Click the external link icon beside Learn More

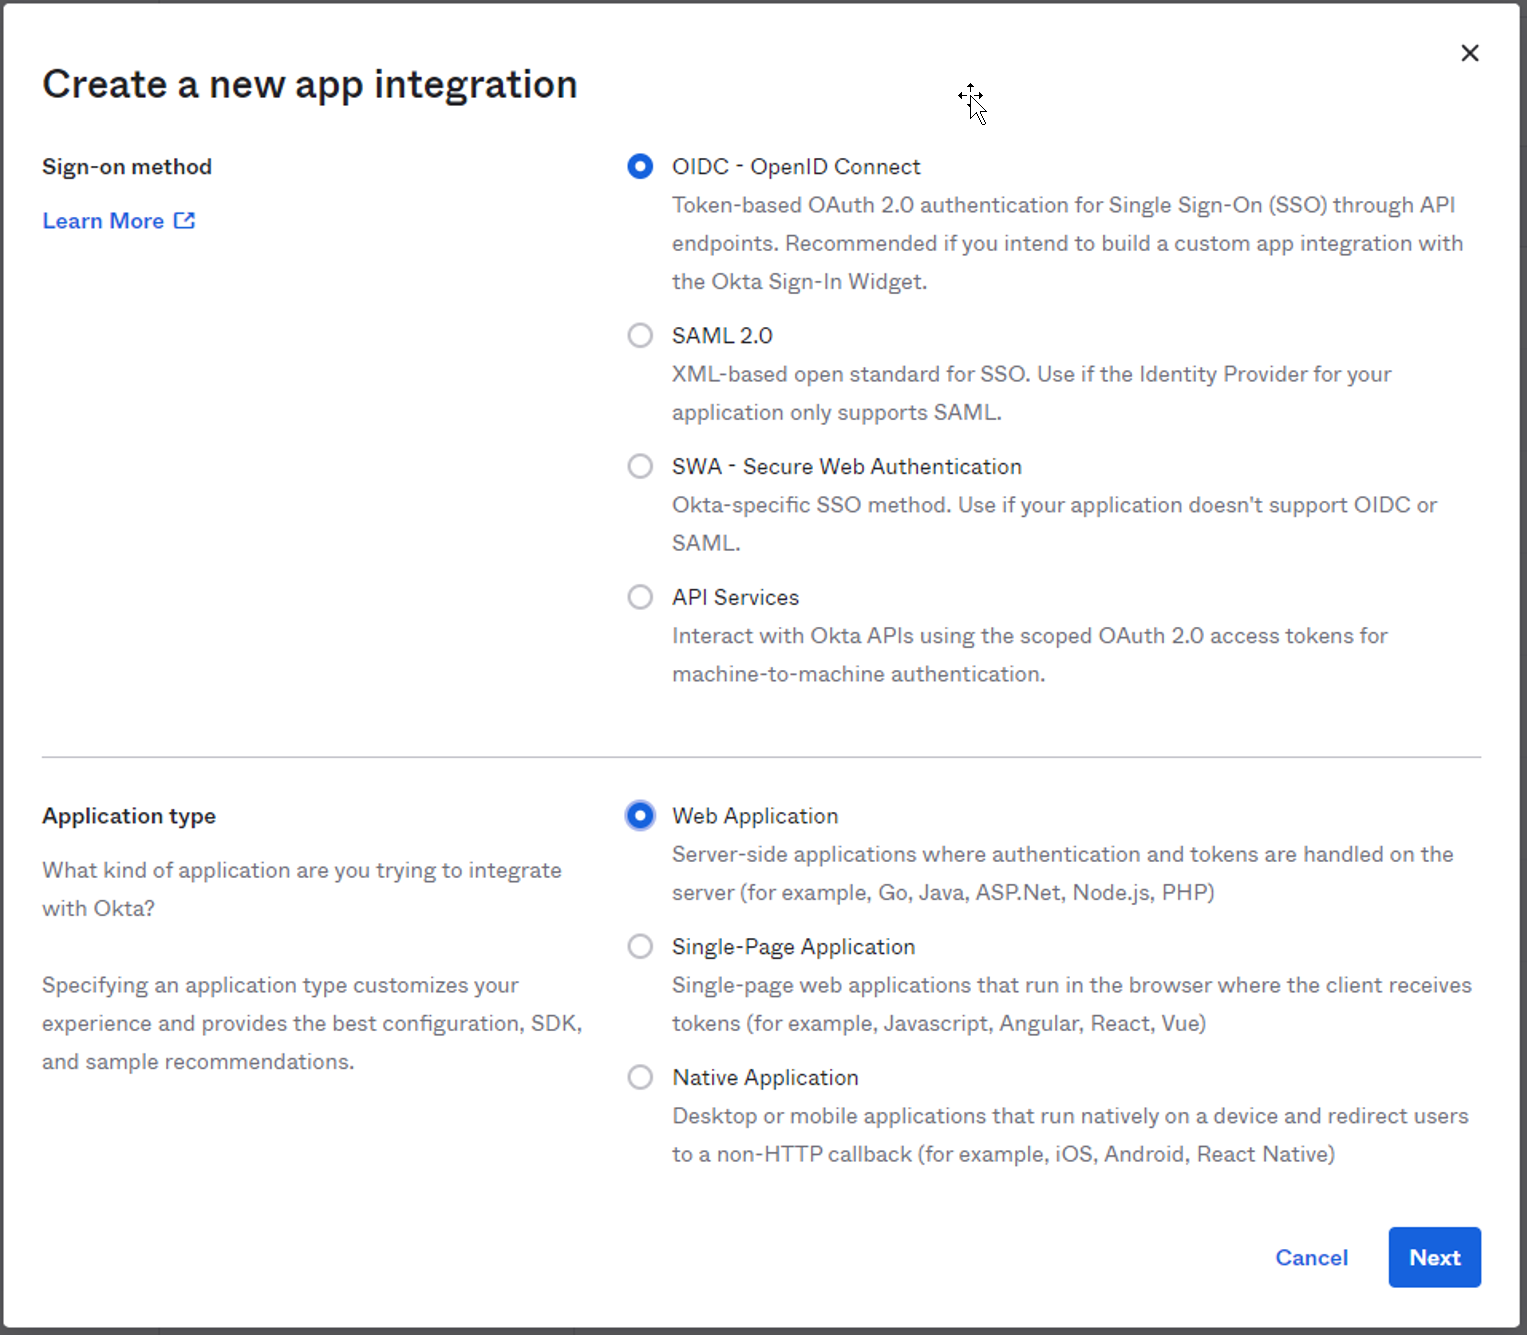pyautogui.click(x=185, y=221)
